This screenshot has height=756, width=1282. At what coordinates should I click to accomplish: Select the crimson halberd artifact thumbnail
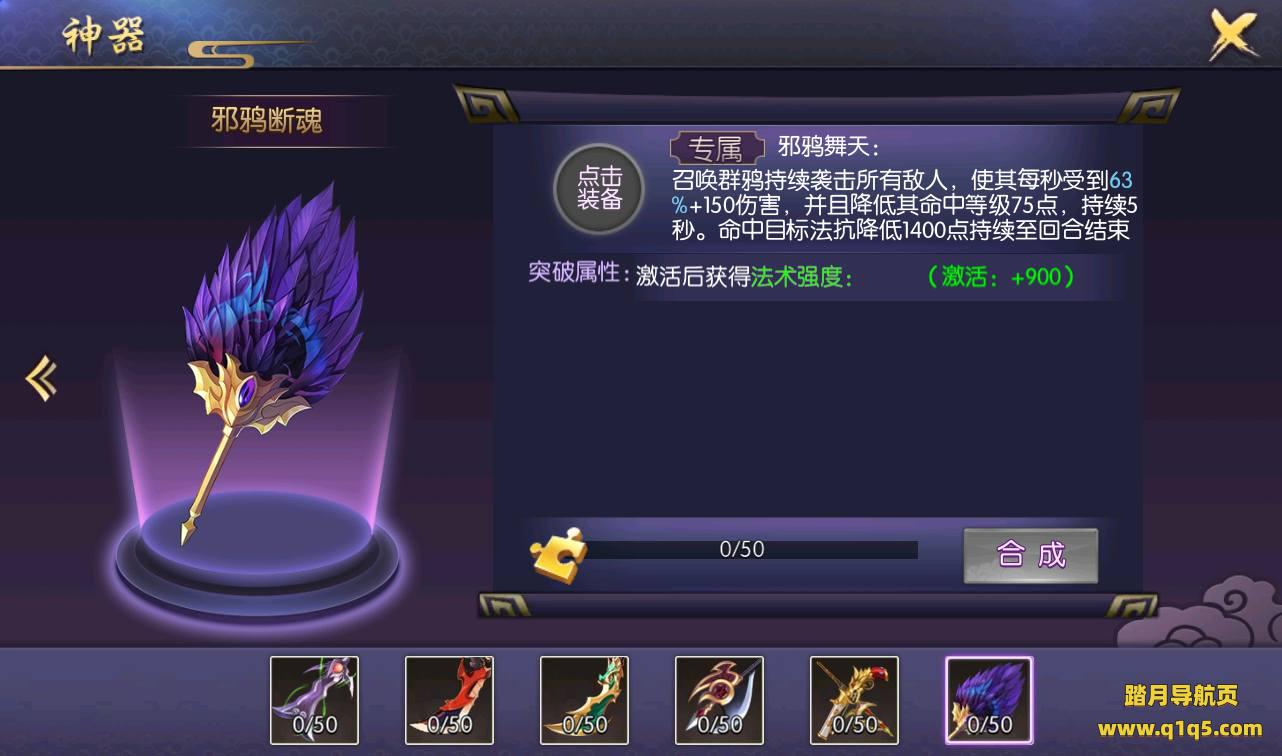[x=719, y=700]
